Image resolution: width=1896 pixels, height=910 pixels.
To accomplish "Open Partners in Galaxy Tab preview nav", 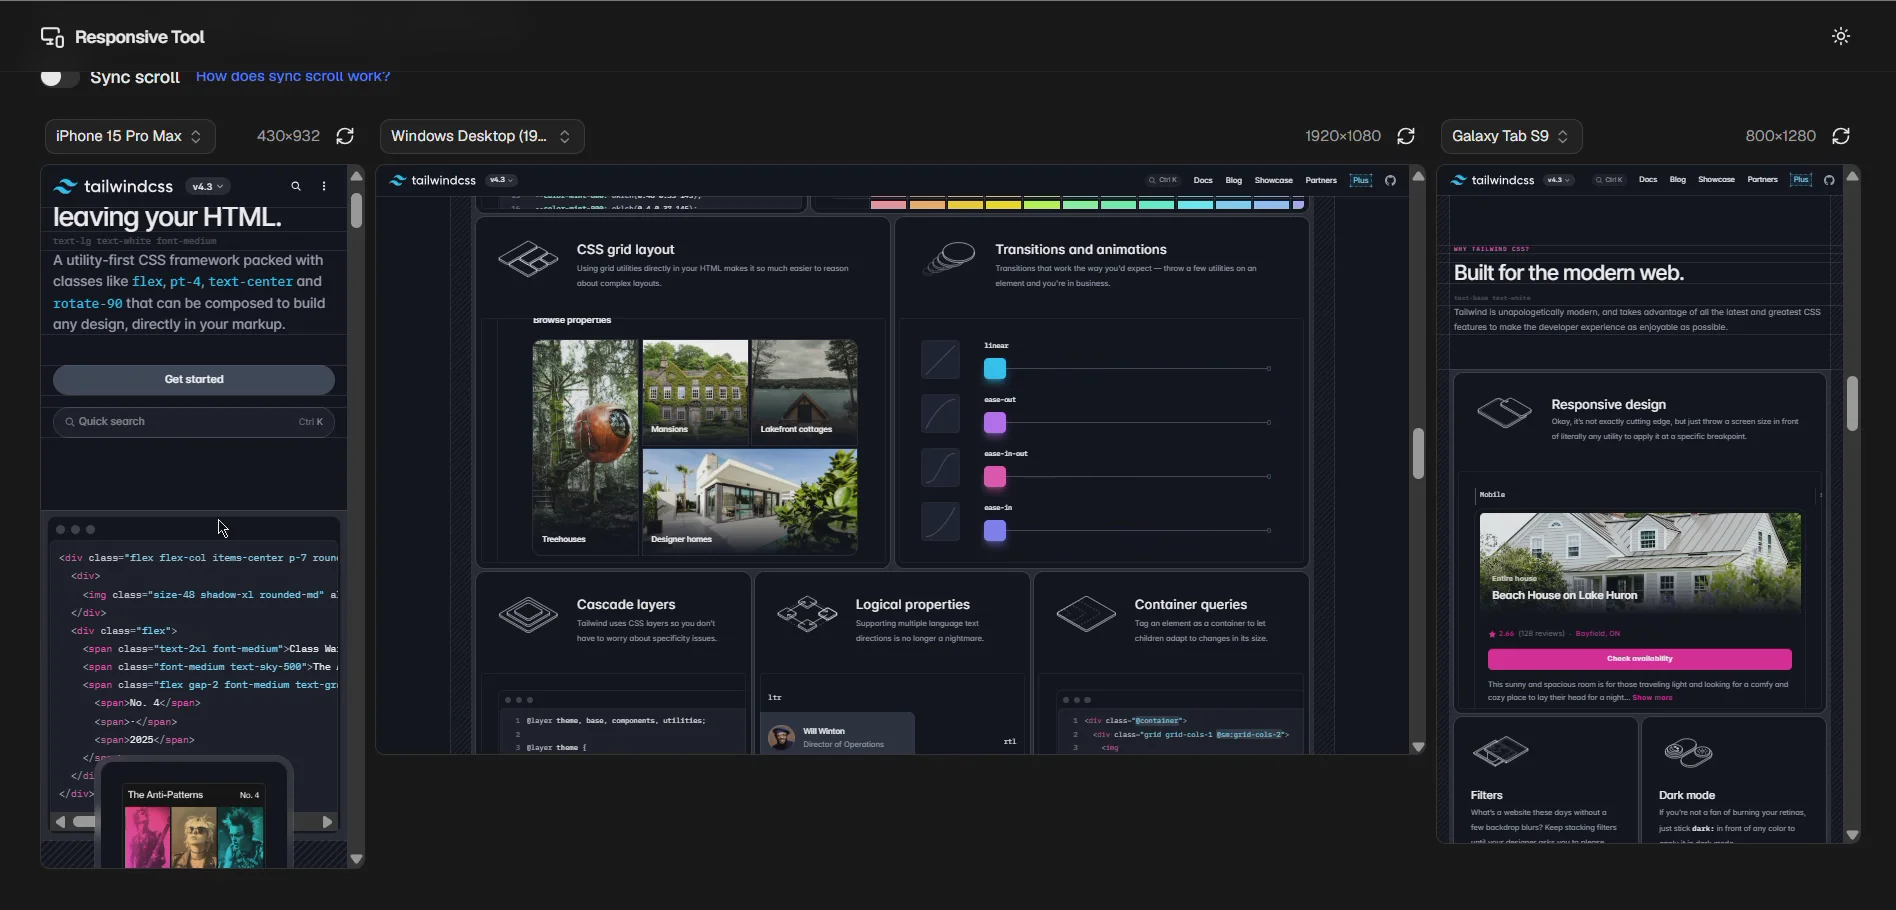I will 1762,180.
